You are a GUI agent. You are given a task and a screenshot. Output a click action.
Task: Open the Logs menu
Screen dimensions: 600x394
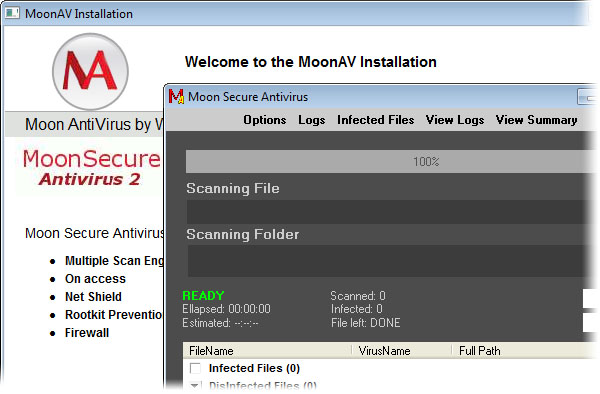[312, 120]
